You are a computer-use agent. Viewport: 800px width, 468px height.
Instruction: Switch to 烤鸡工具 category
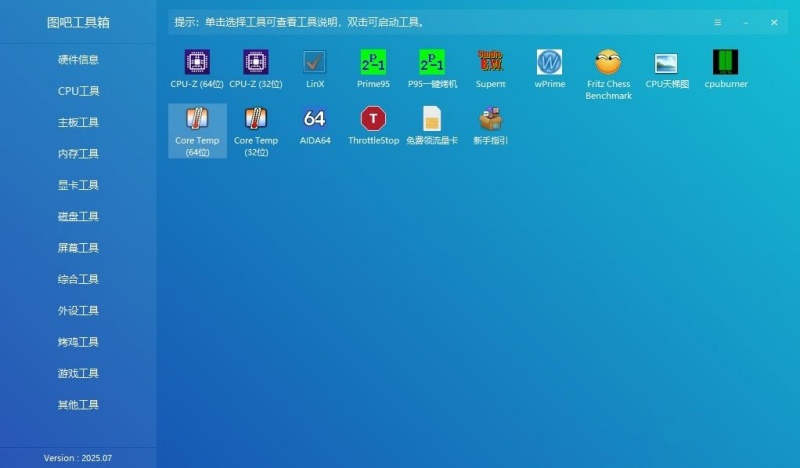click(78, 342)
